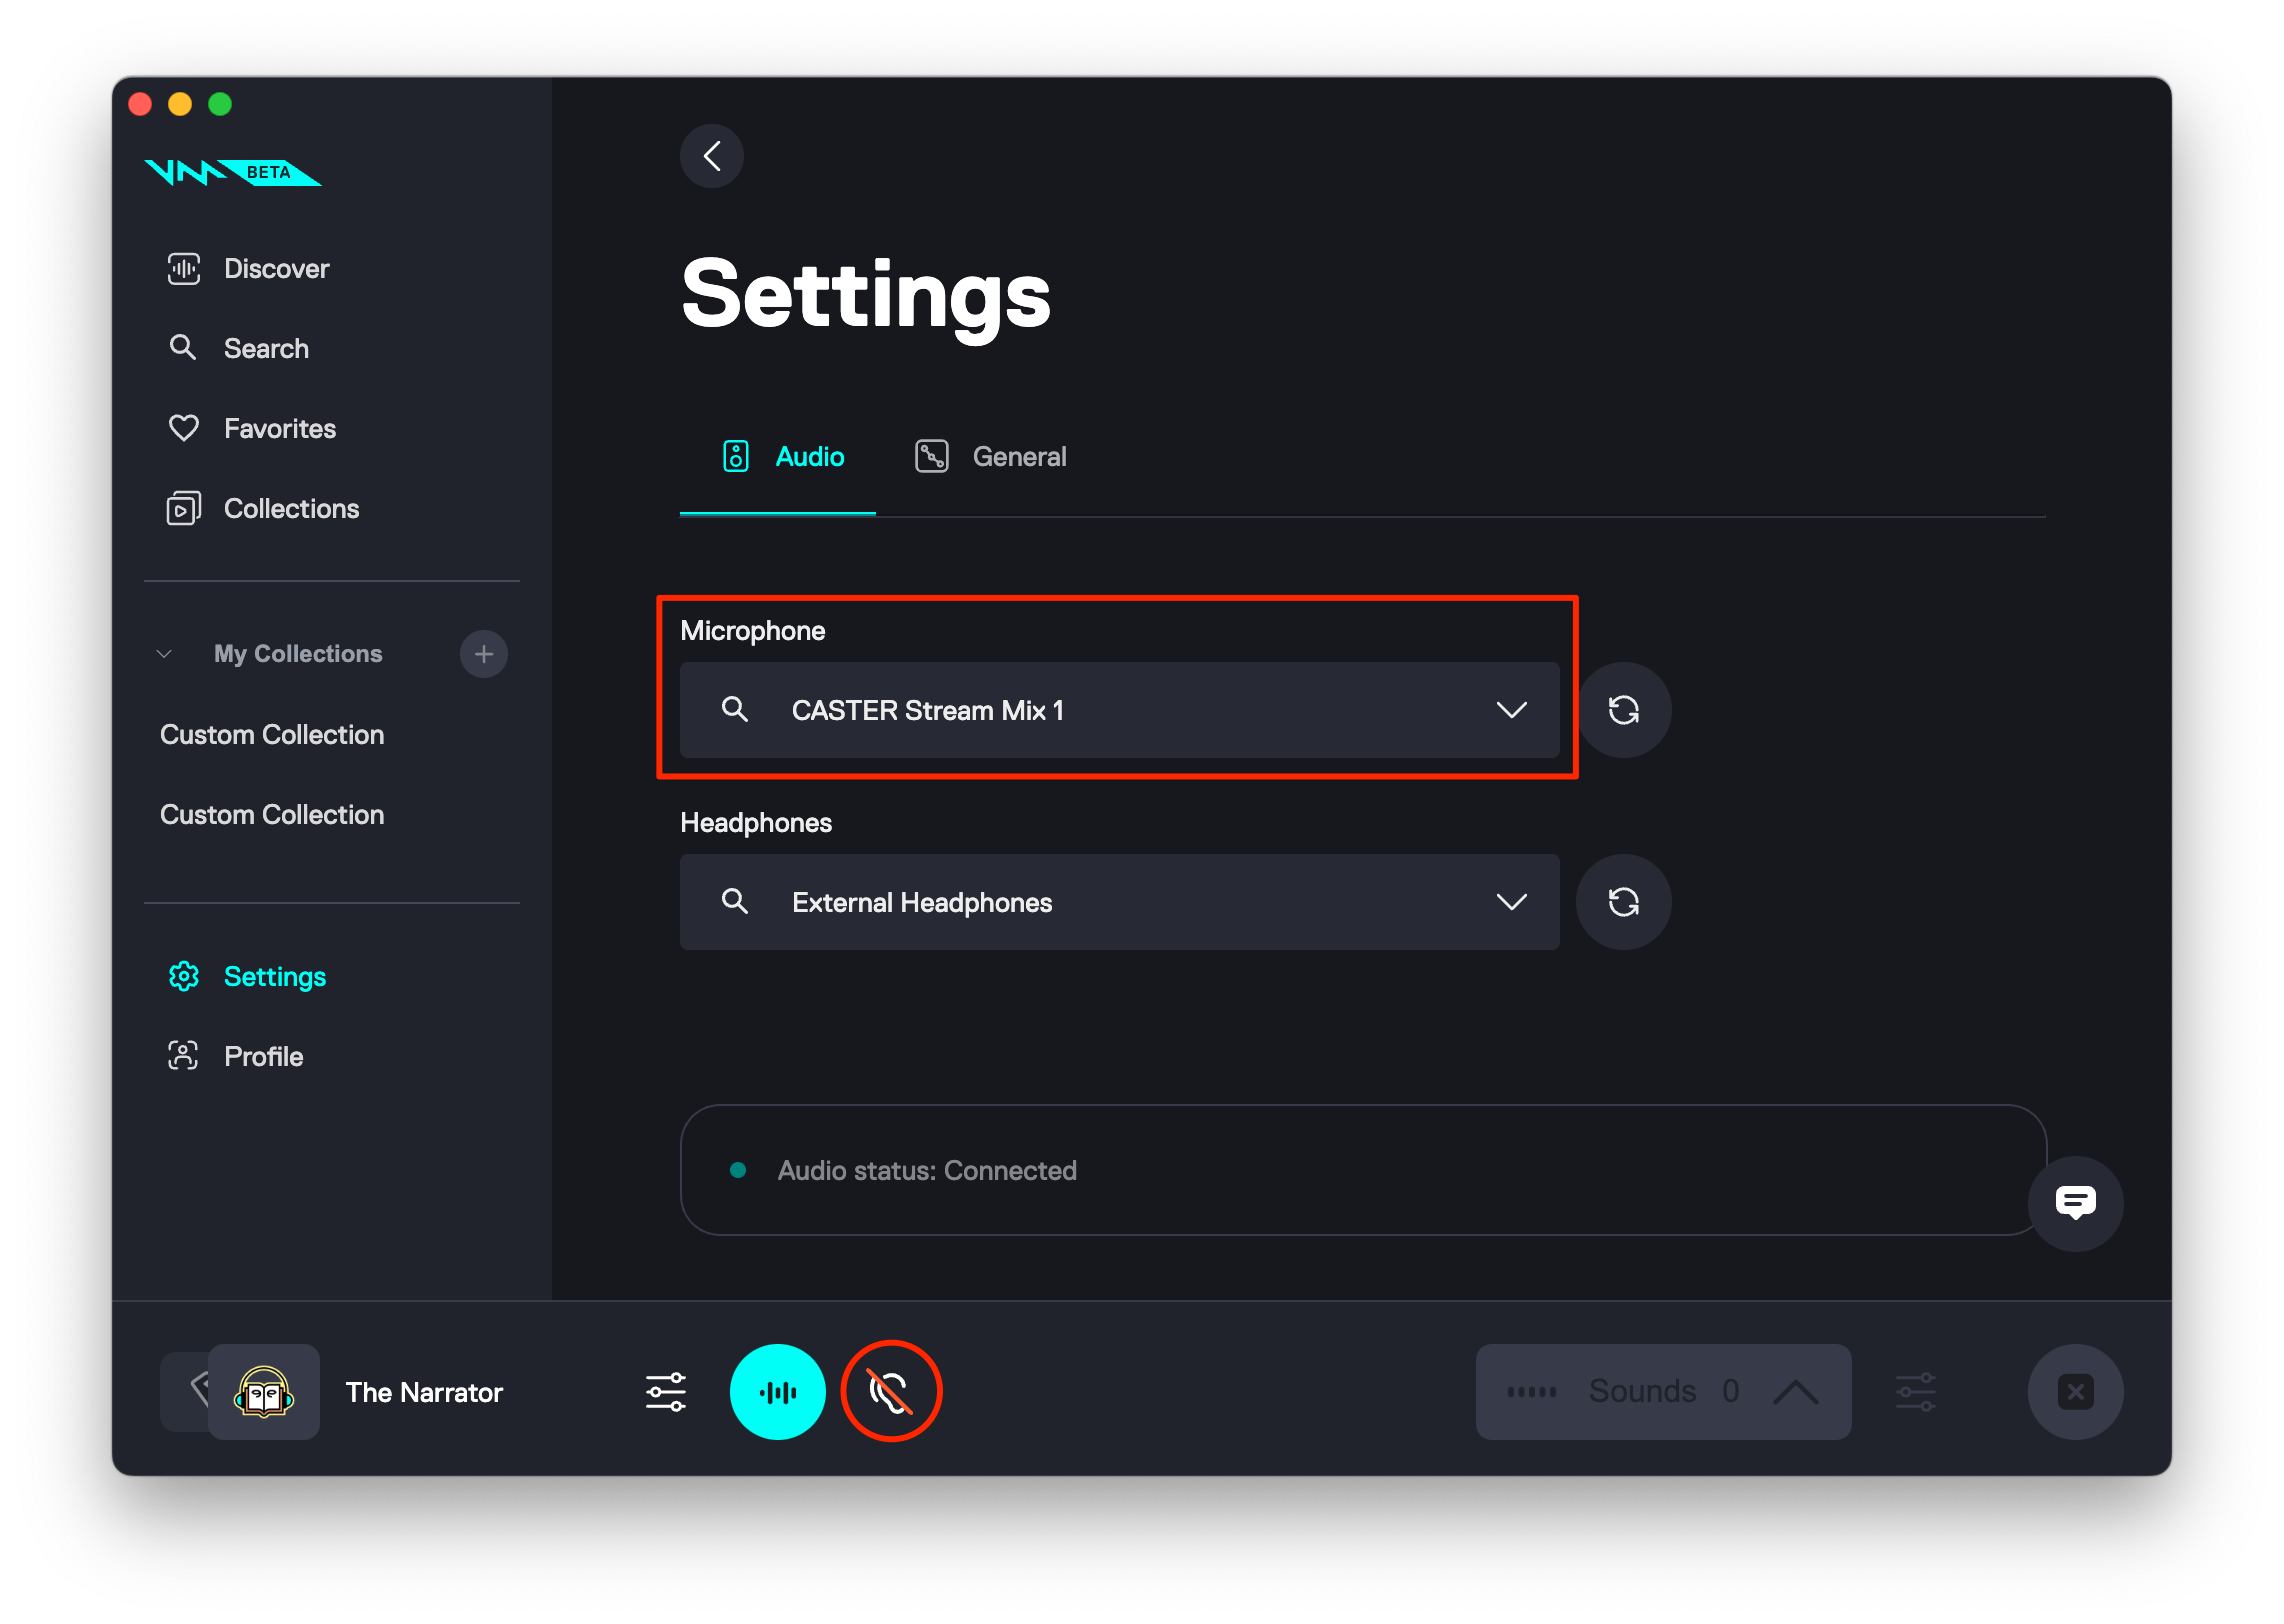This screenshot has height=1624, width=2284.
Task: Collapse the My Collections list
Action: (164, 653)
